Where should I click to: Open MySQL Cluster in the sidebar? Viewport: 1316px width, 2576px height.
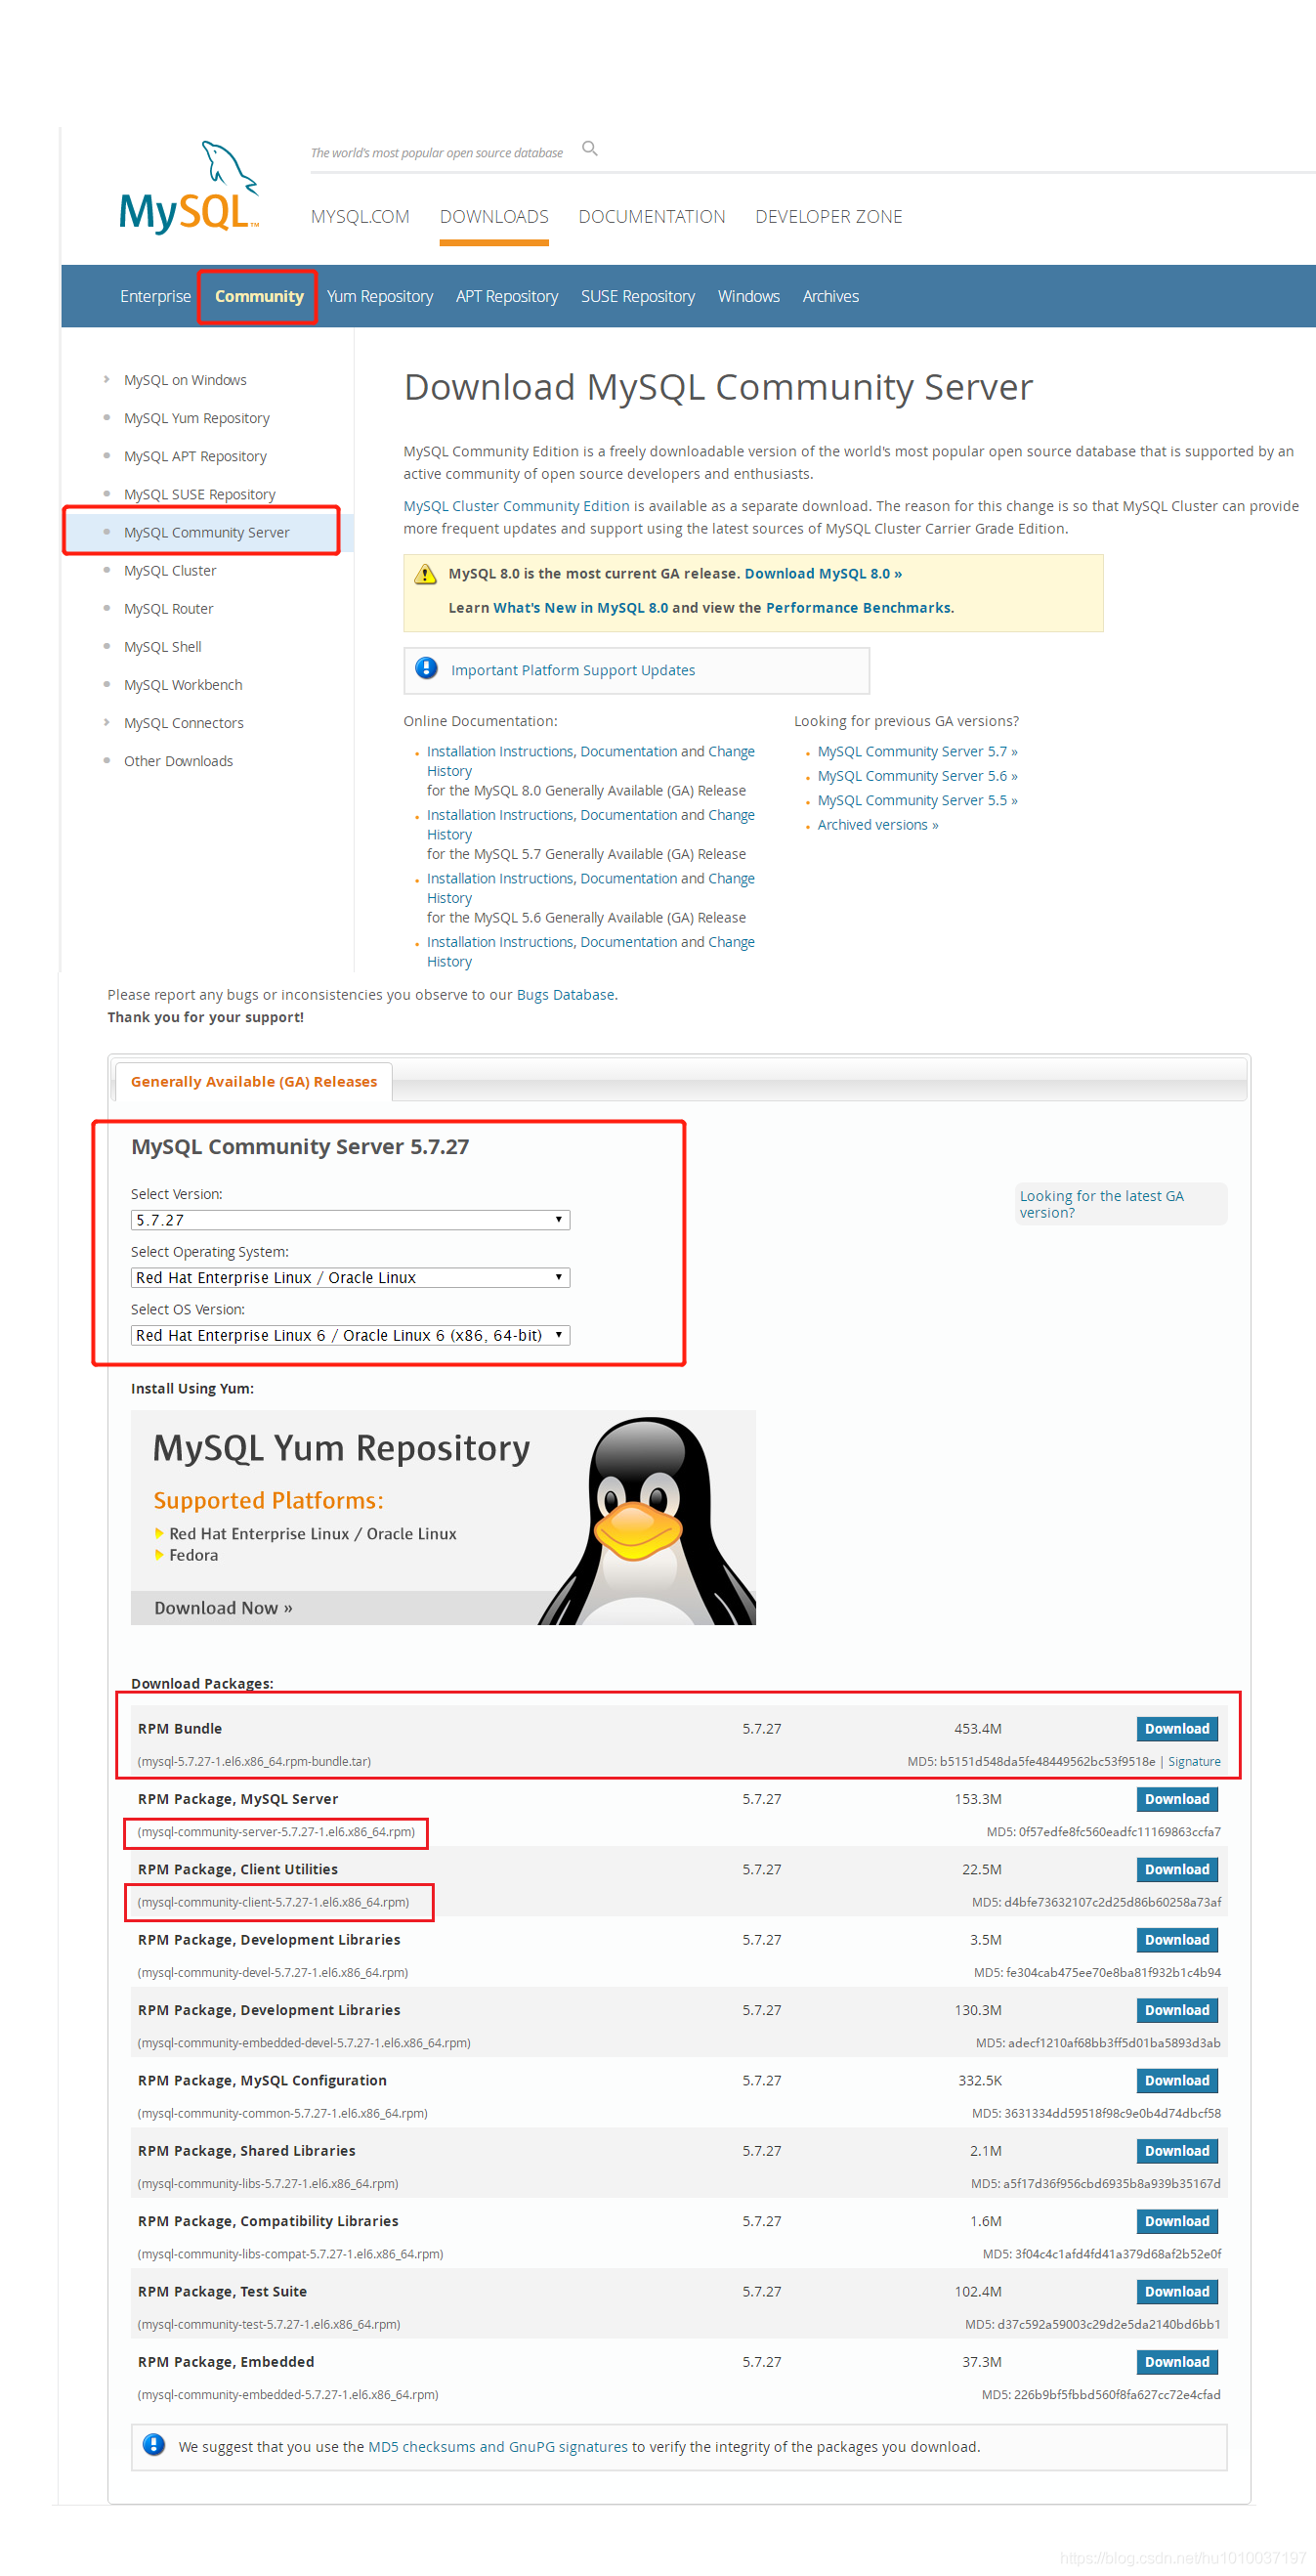pos(170,570)
